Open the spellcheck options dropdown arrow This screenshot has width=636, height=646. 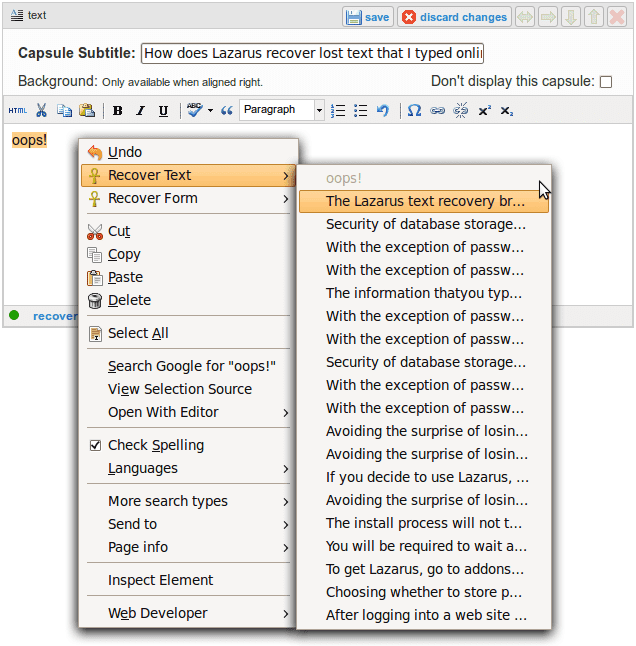click(210, 110)
